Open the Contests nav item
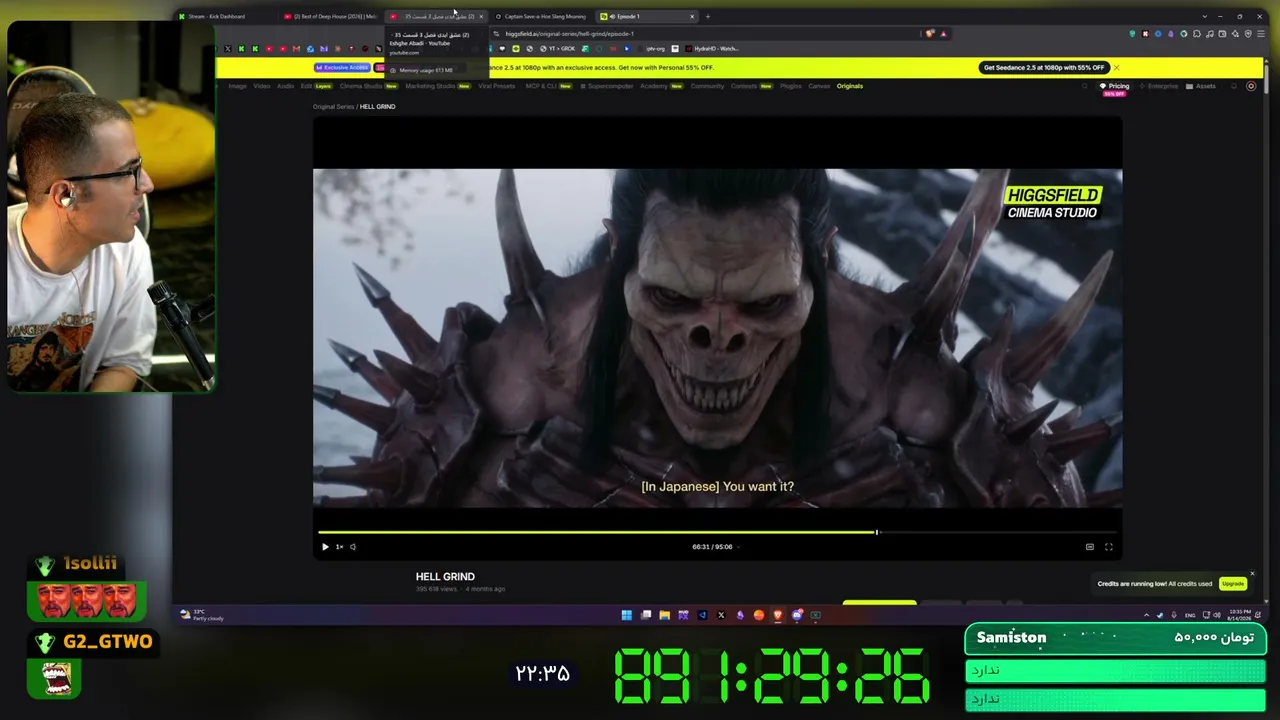1280x720 pixels. (x=751, y=86)
